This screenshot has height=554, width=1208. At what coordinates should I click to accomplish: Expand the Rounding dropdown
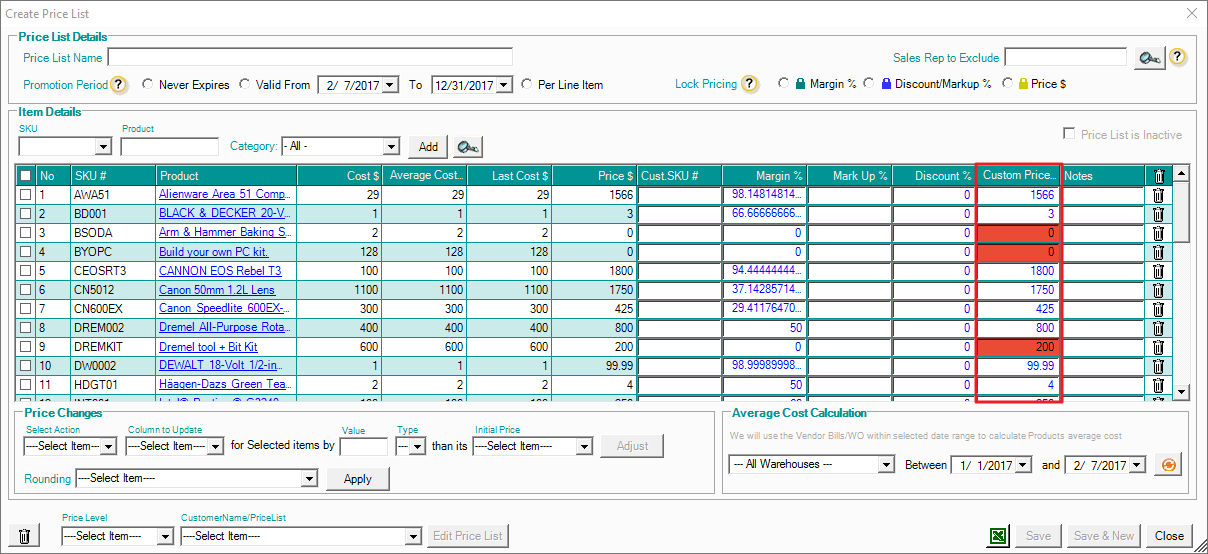[309, 479]
